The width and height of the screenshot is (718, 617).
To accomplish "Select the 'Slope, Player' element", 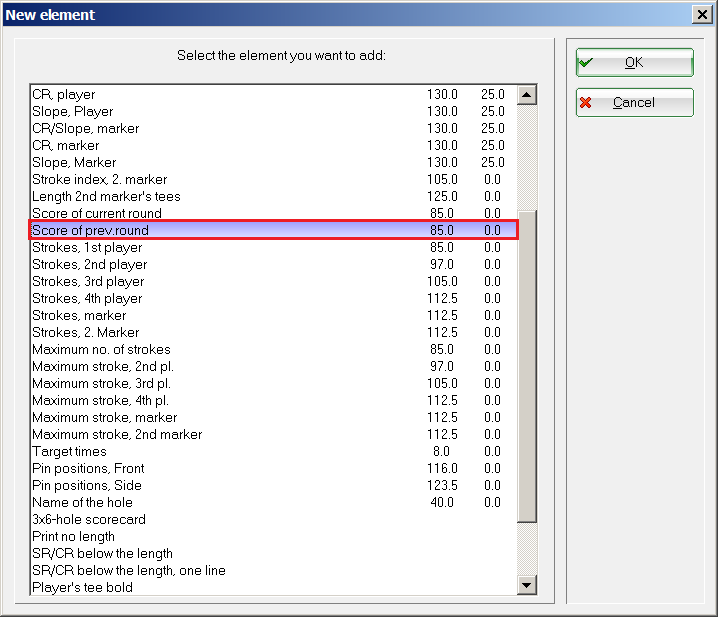I will point(73,112).
